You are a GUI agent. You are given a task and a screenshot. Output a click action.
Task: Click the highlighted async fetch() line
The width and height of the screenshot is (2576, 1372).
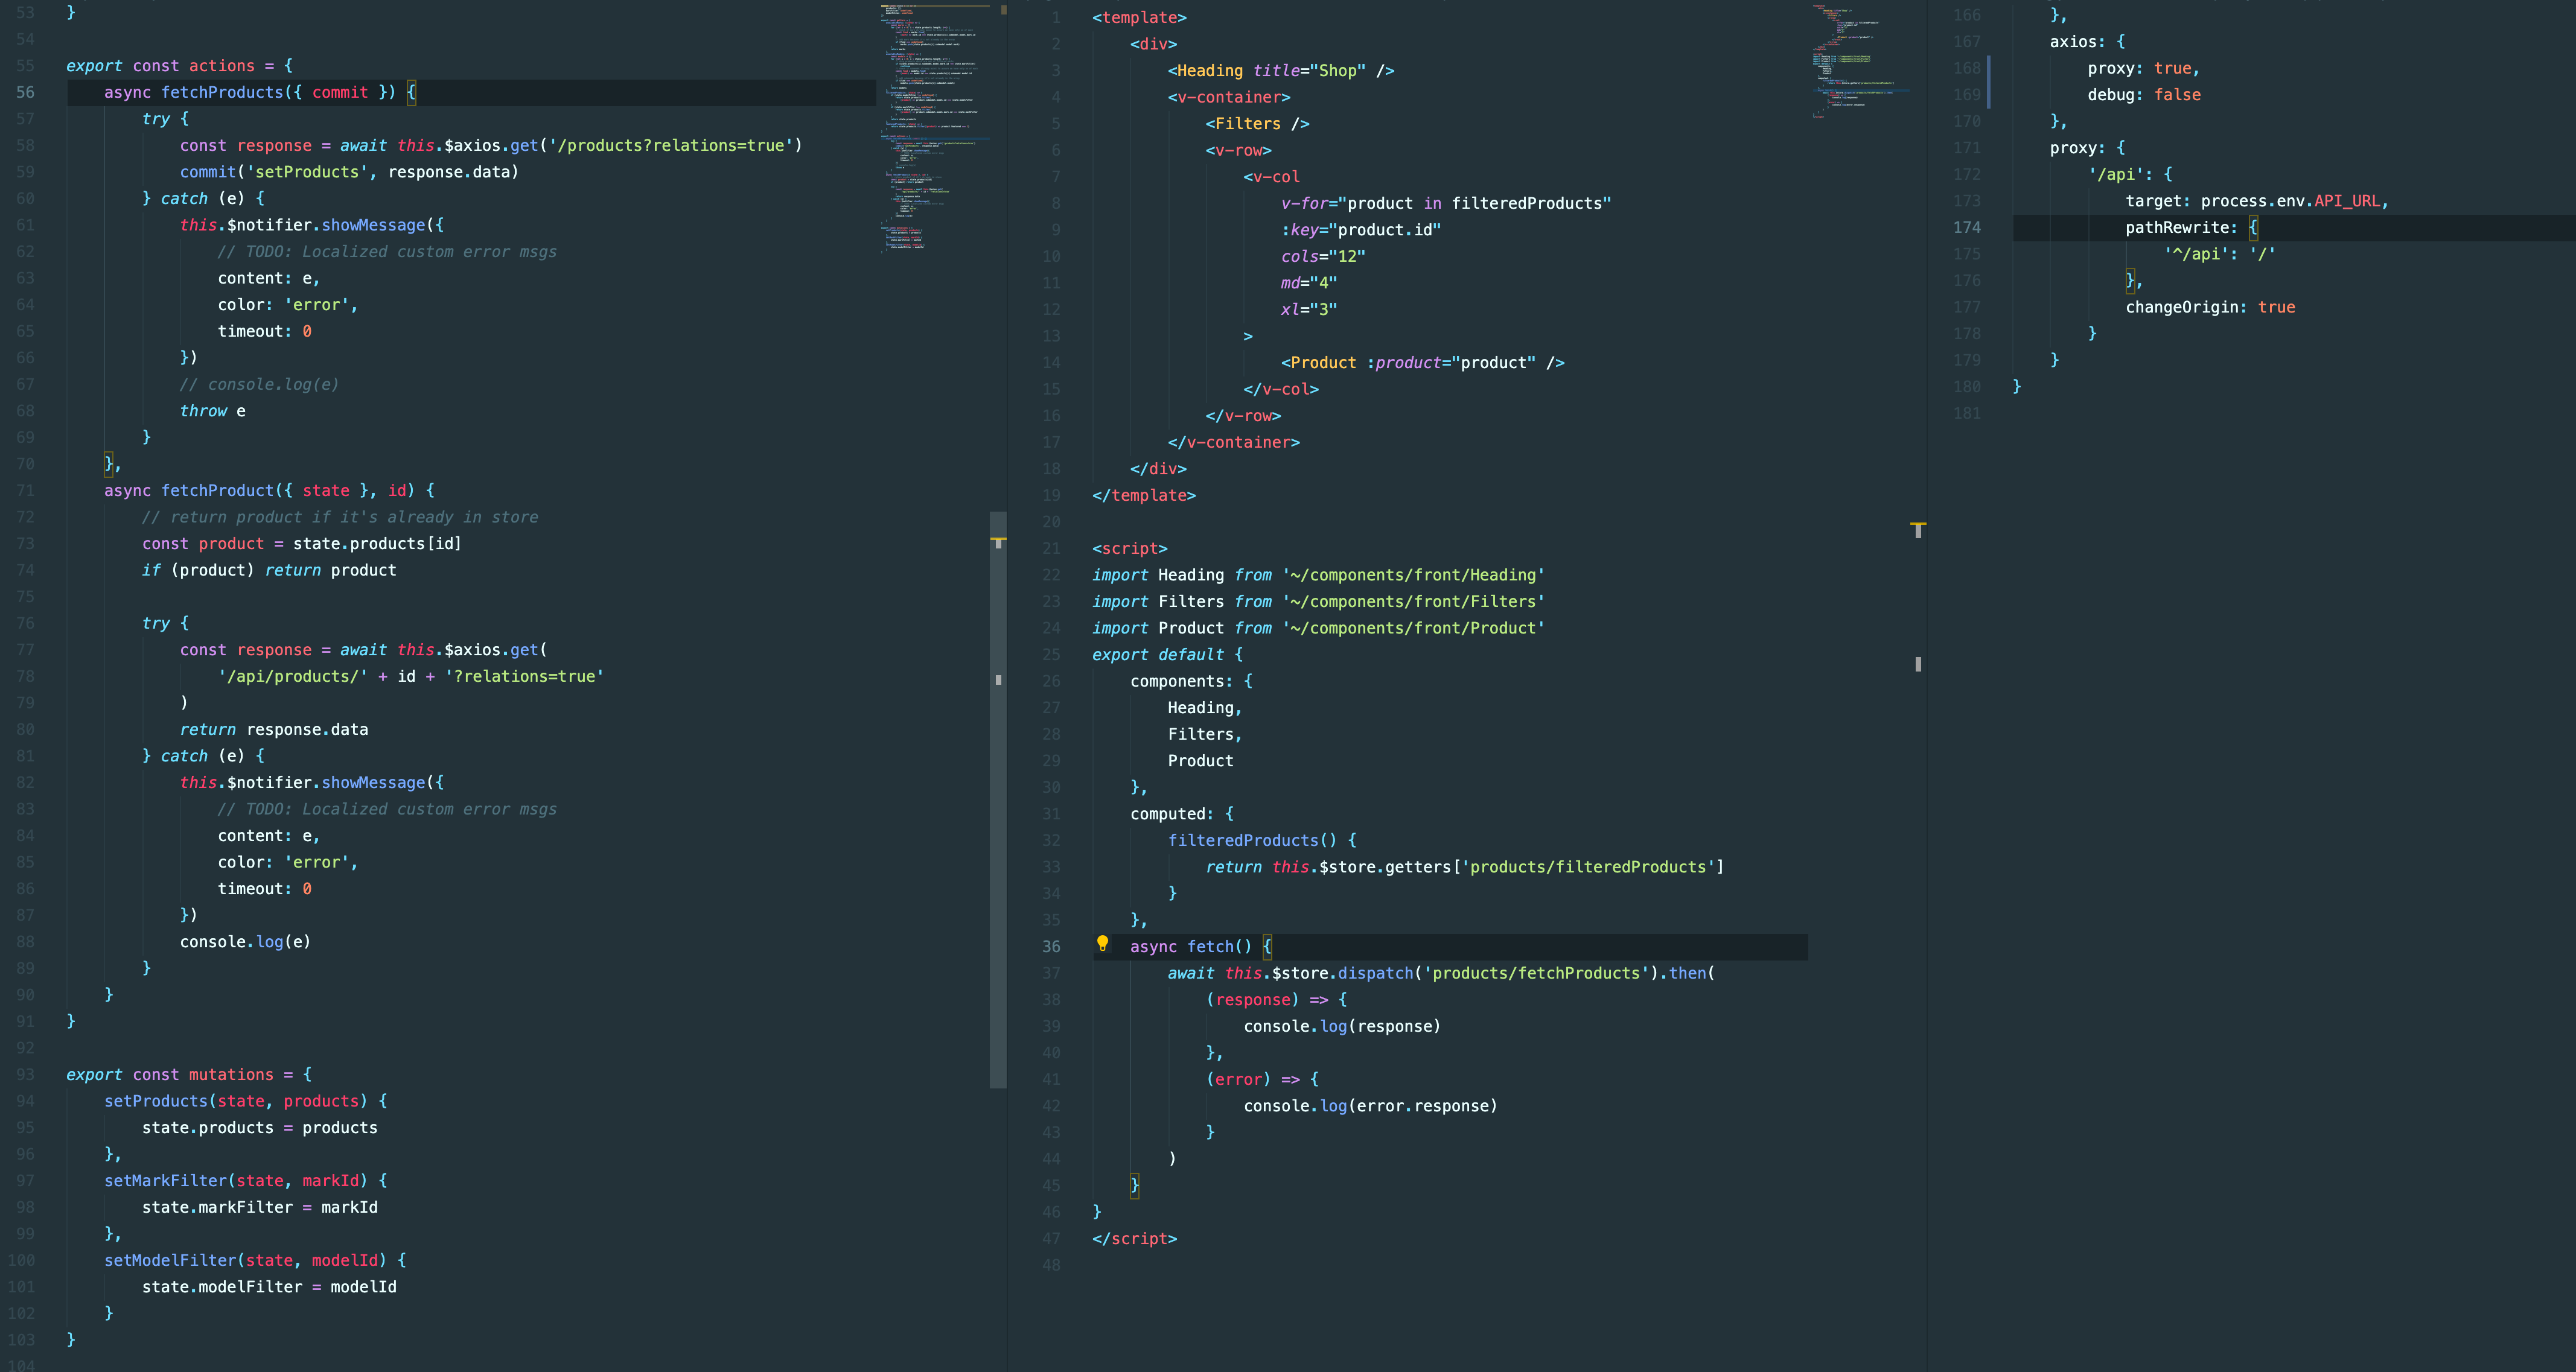coord(1200,946)
